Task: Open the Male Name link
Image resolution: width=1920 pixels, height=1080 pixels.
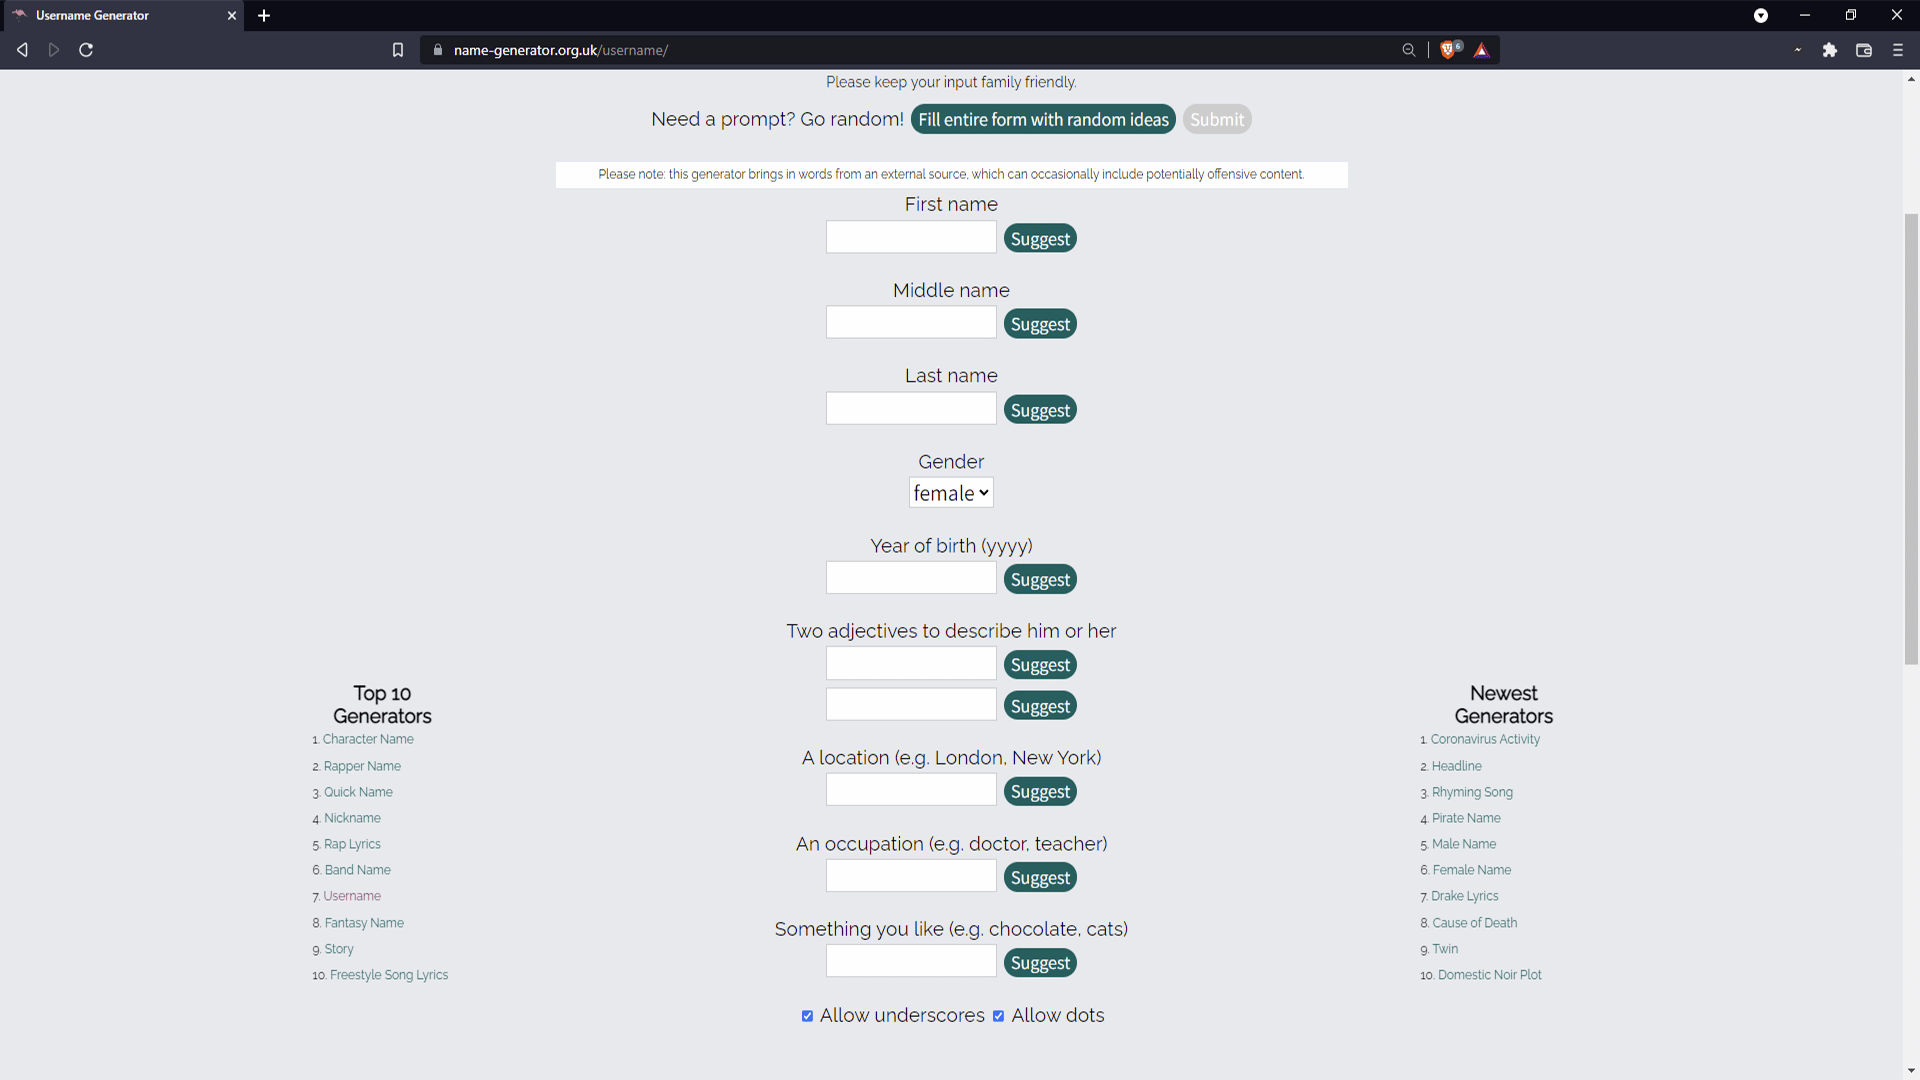Action: pos(1464,844)
